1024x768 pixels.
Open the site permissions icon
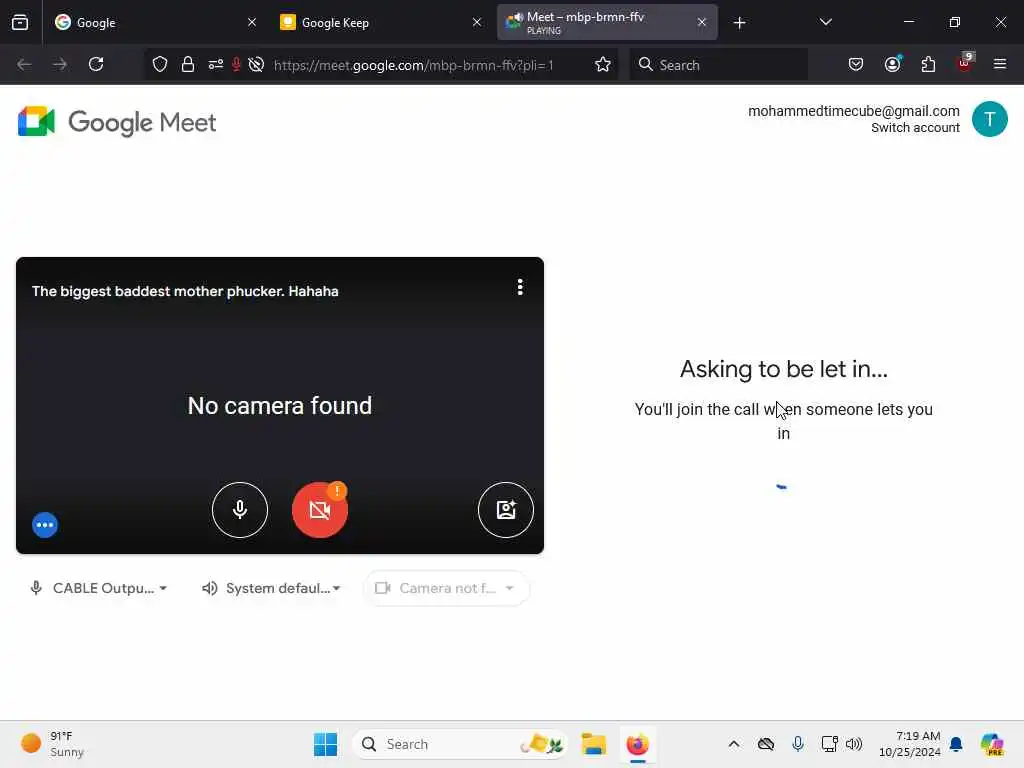click(x=216, y=64)
